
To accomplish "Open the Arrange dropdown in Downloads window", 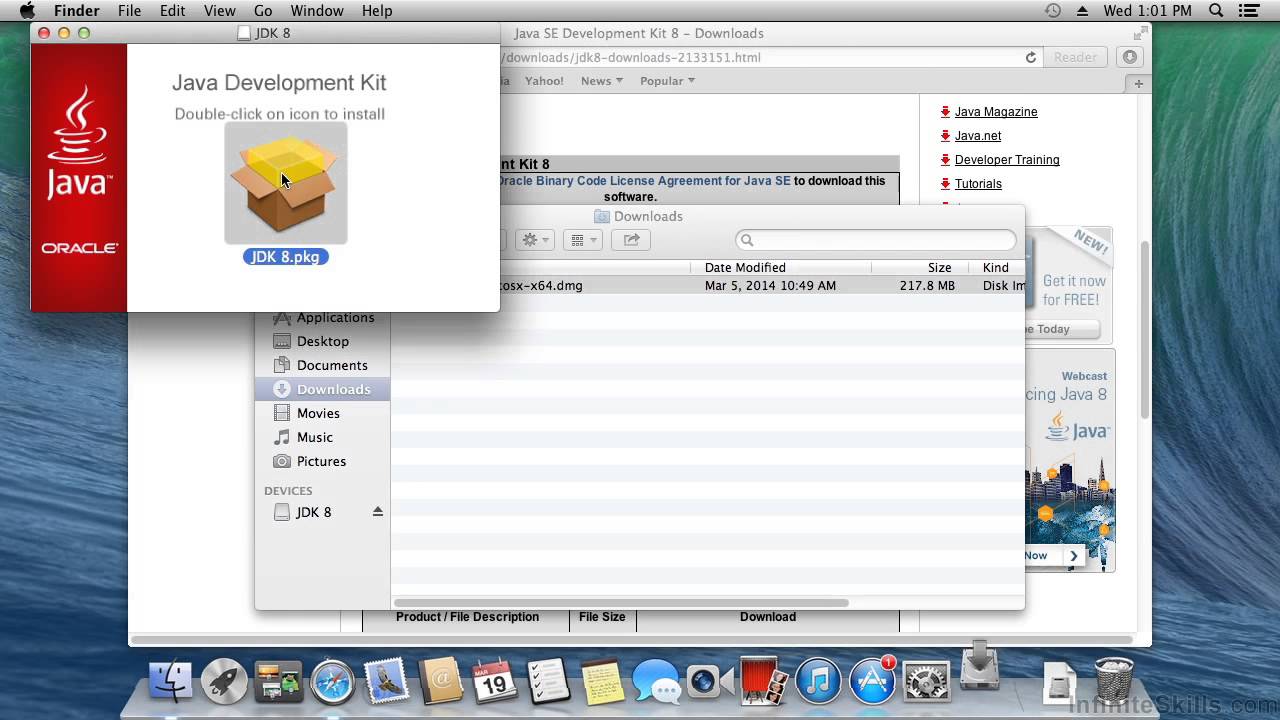I will (x=581, y=240).
